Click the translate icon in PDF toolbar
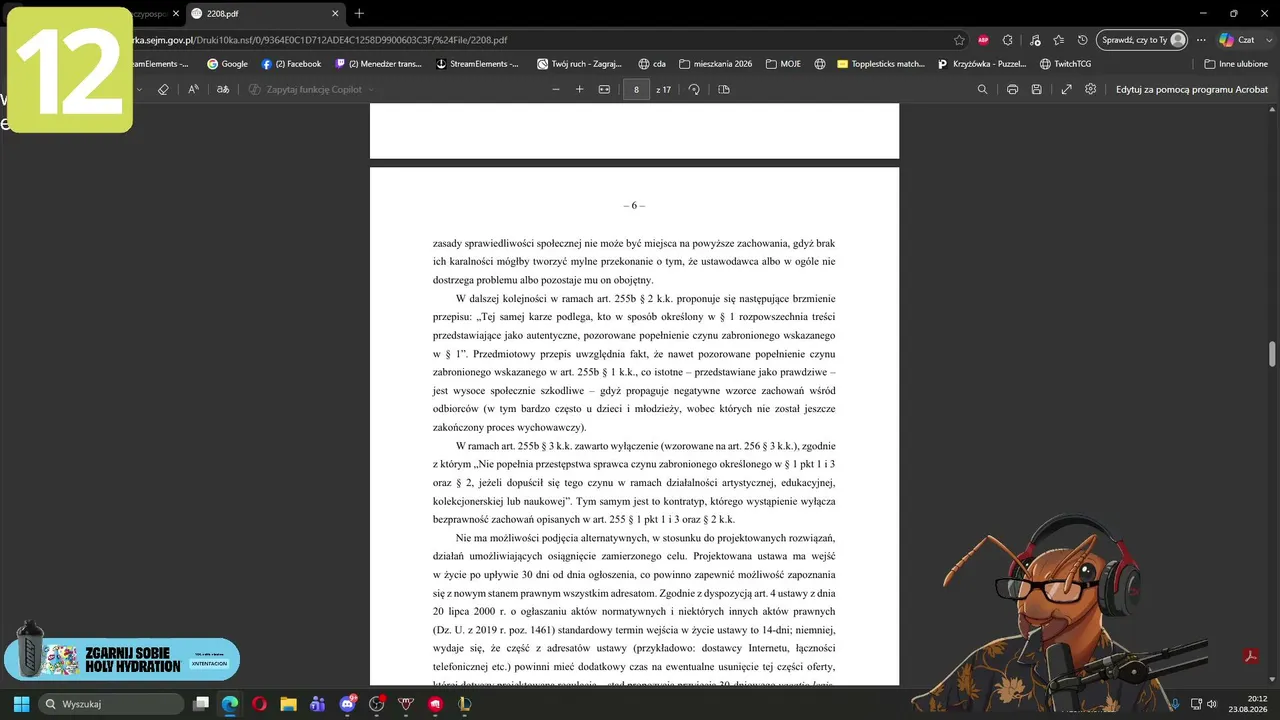The width and height of the screenshot is (1280, 720). tap(223, 89)
